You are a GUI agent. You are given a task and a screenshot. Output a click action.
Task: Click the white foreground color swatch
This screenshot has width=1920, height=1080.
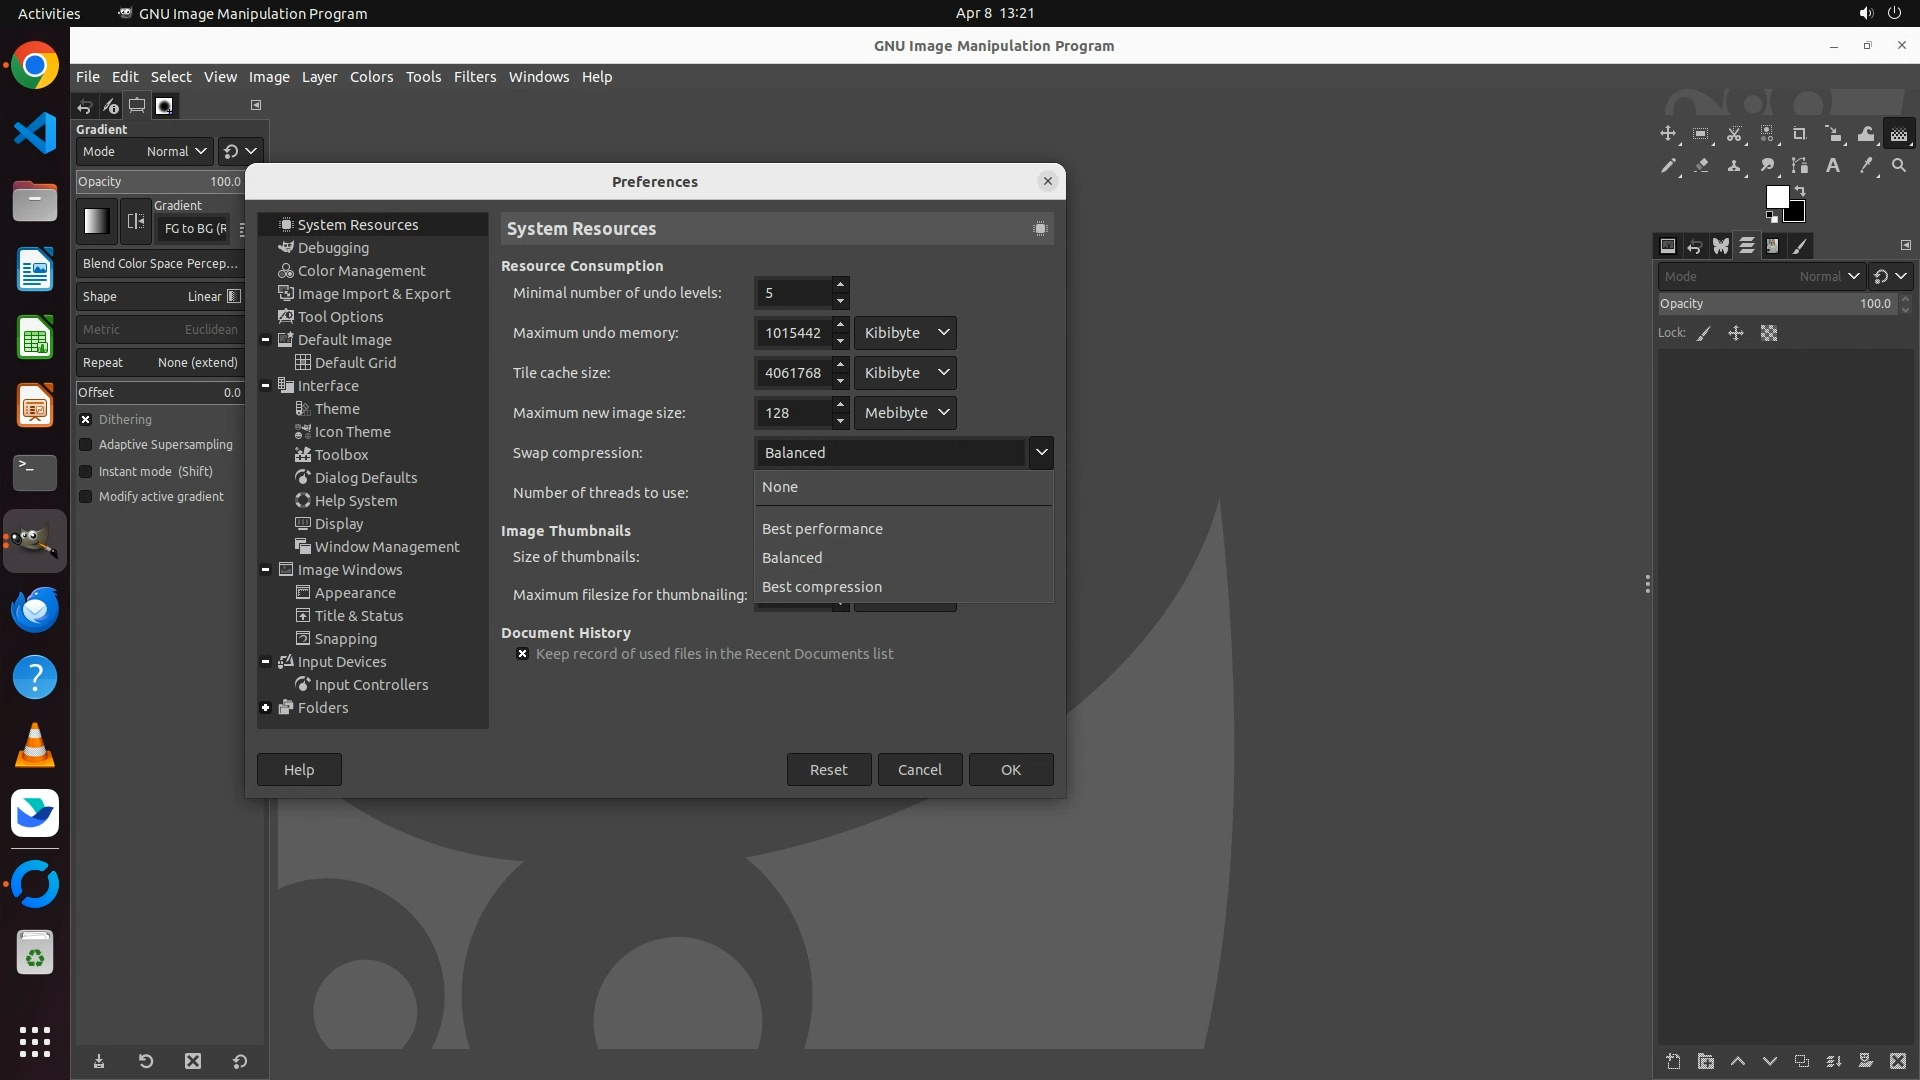click(x=1776, y=196)
